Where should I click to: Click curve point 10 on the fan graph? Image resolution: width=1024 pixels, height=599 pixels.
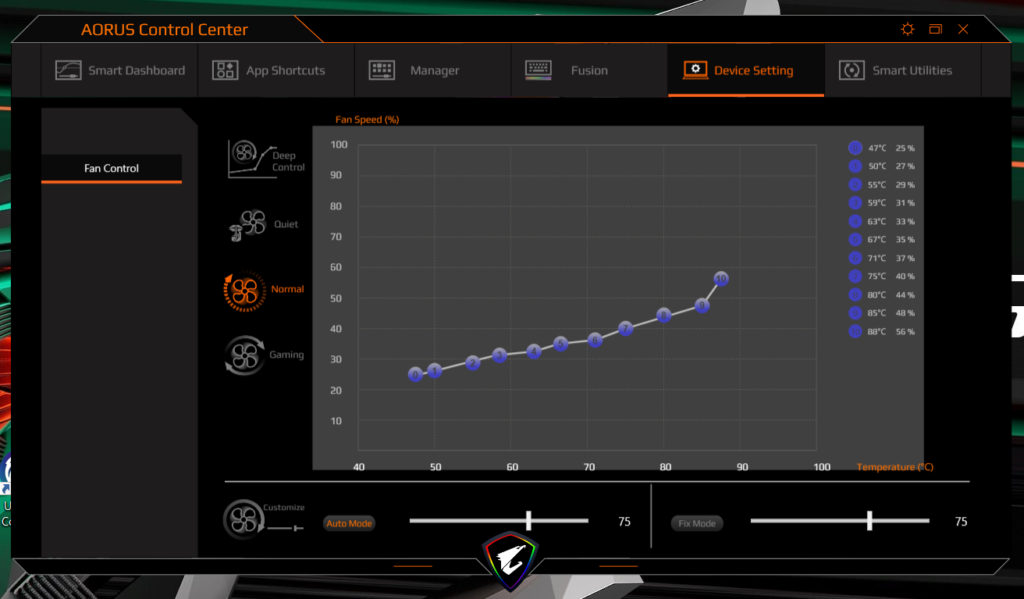click(x=721, y=279)
